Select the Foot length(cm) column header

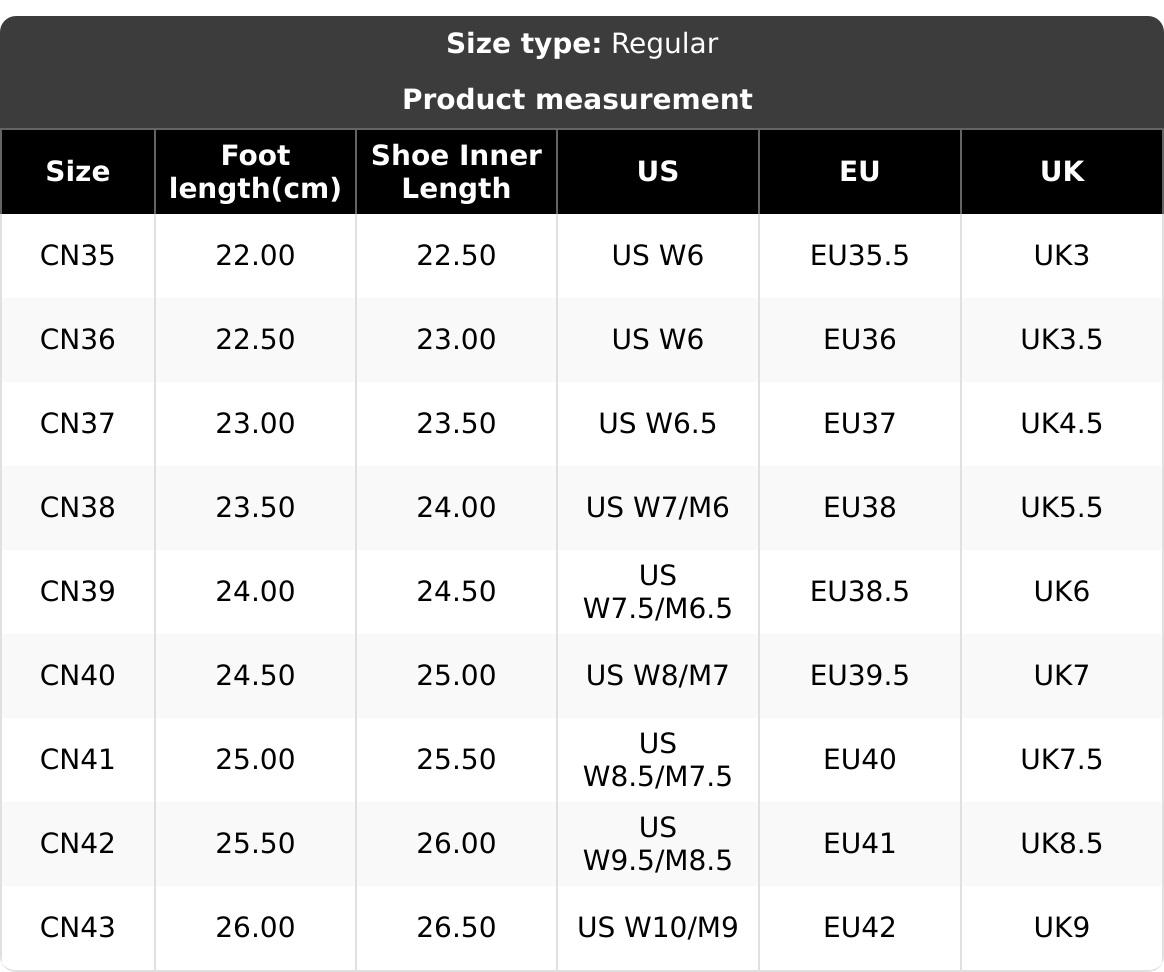coord(255,172)
